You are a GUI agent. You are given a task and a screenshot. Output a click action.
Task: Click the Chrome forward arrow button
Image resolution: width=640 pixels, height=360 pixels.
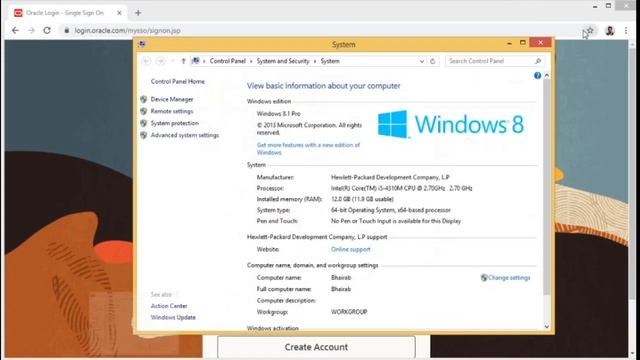pos(31,31)
